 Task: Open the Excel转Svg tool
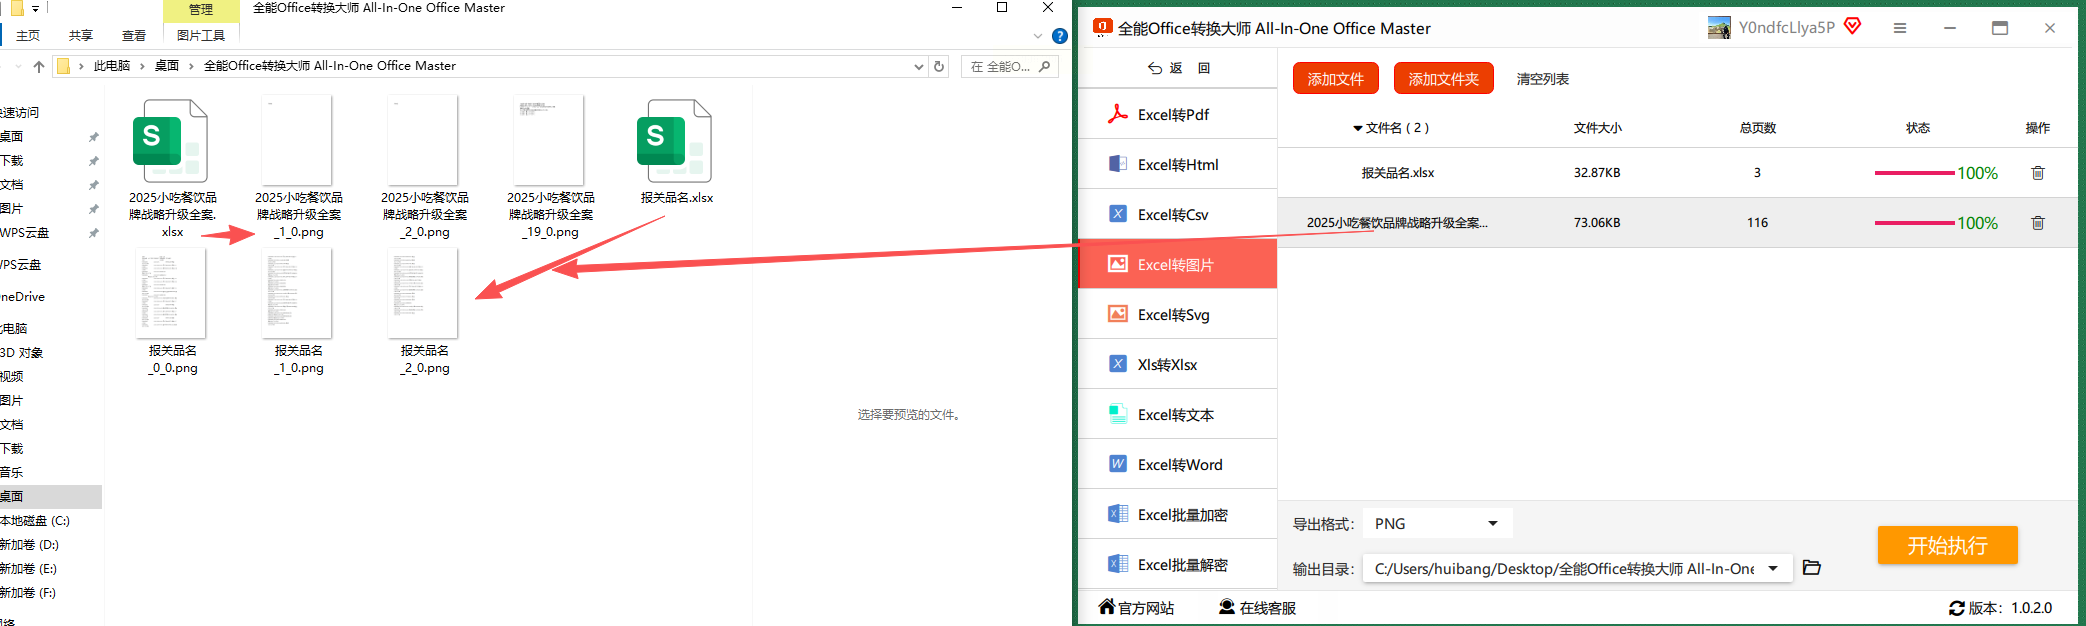pos(1177,314)
